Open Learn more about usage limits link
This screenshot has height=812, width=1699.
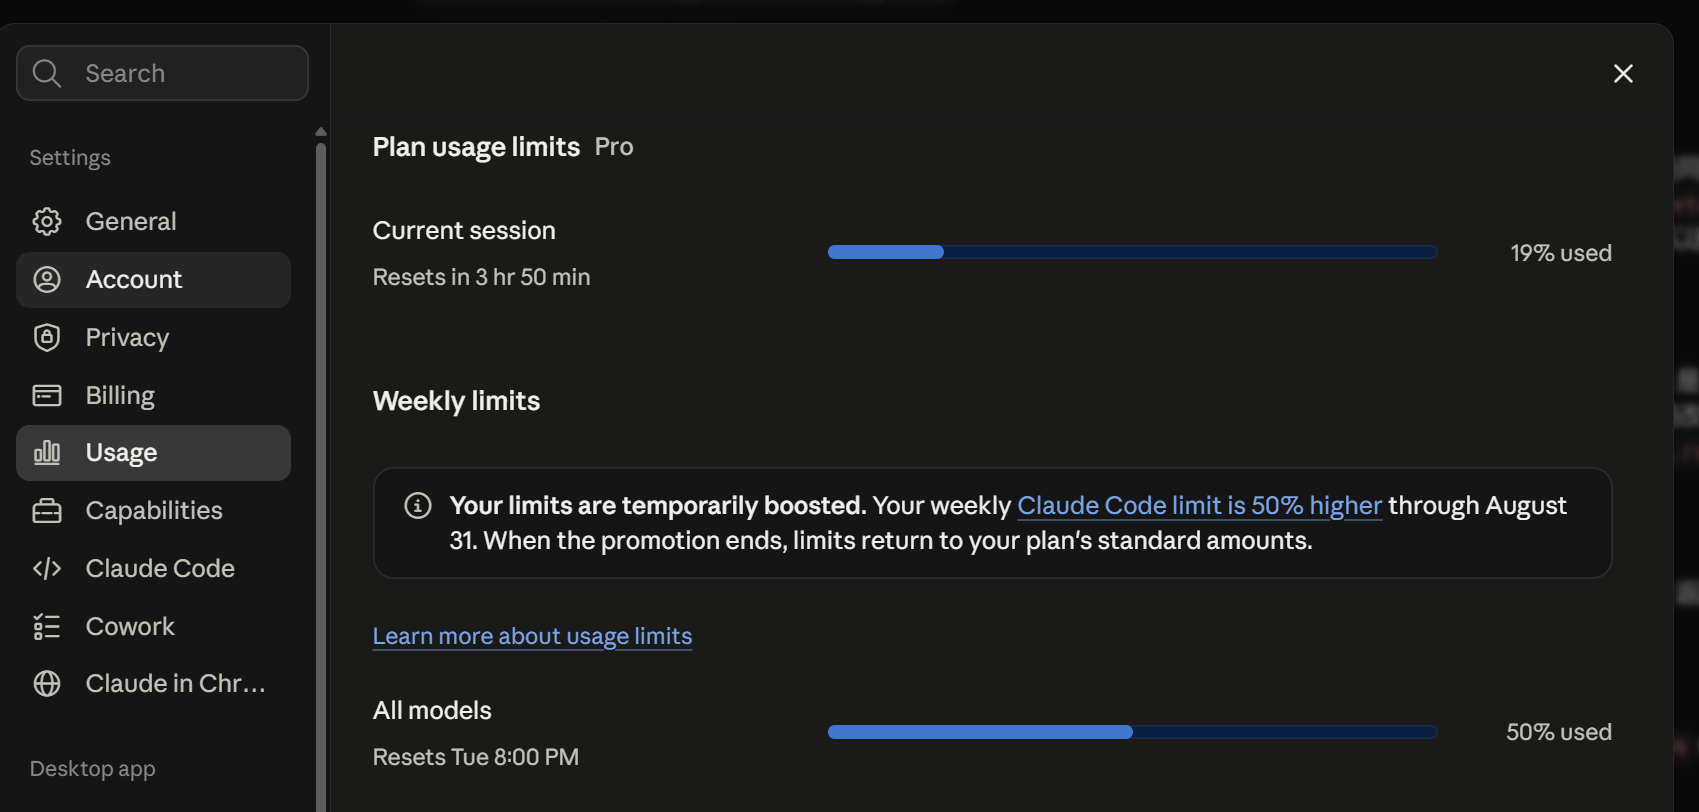coord(532,636)
